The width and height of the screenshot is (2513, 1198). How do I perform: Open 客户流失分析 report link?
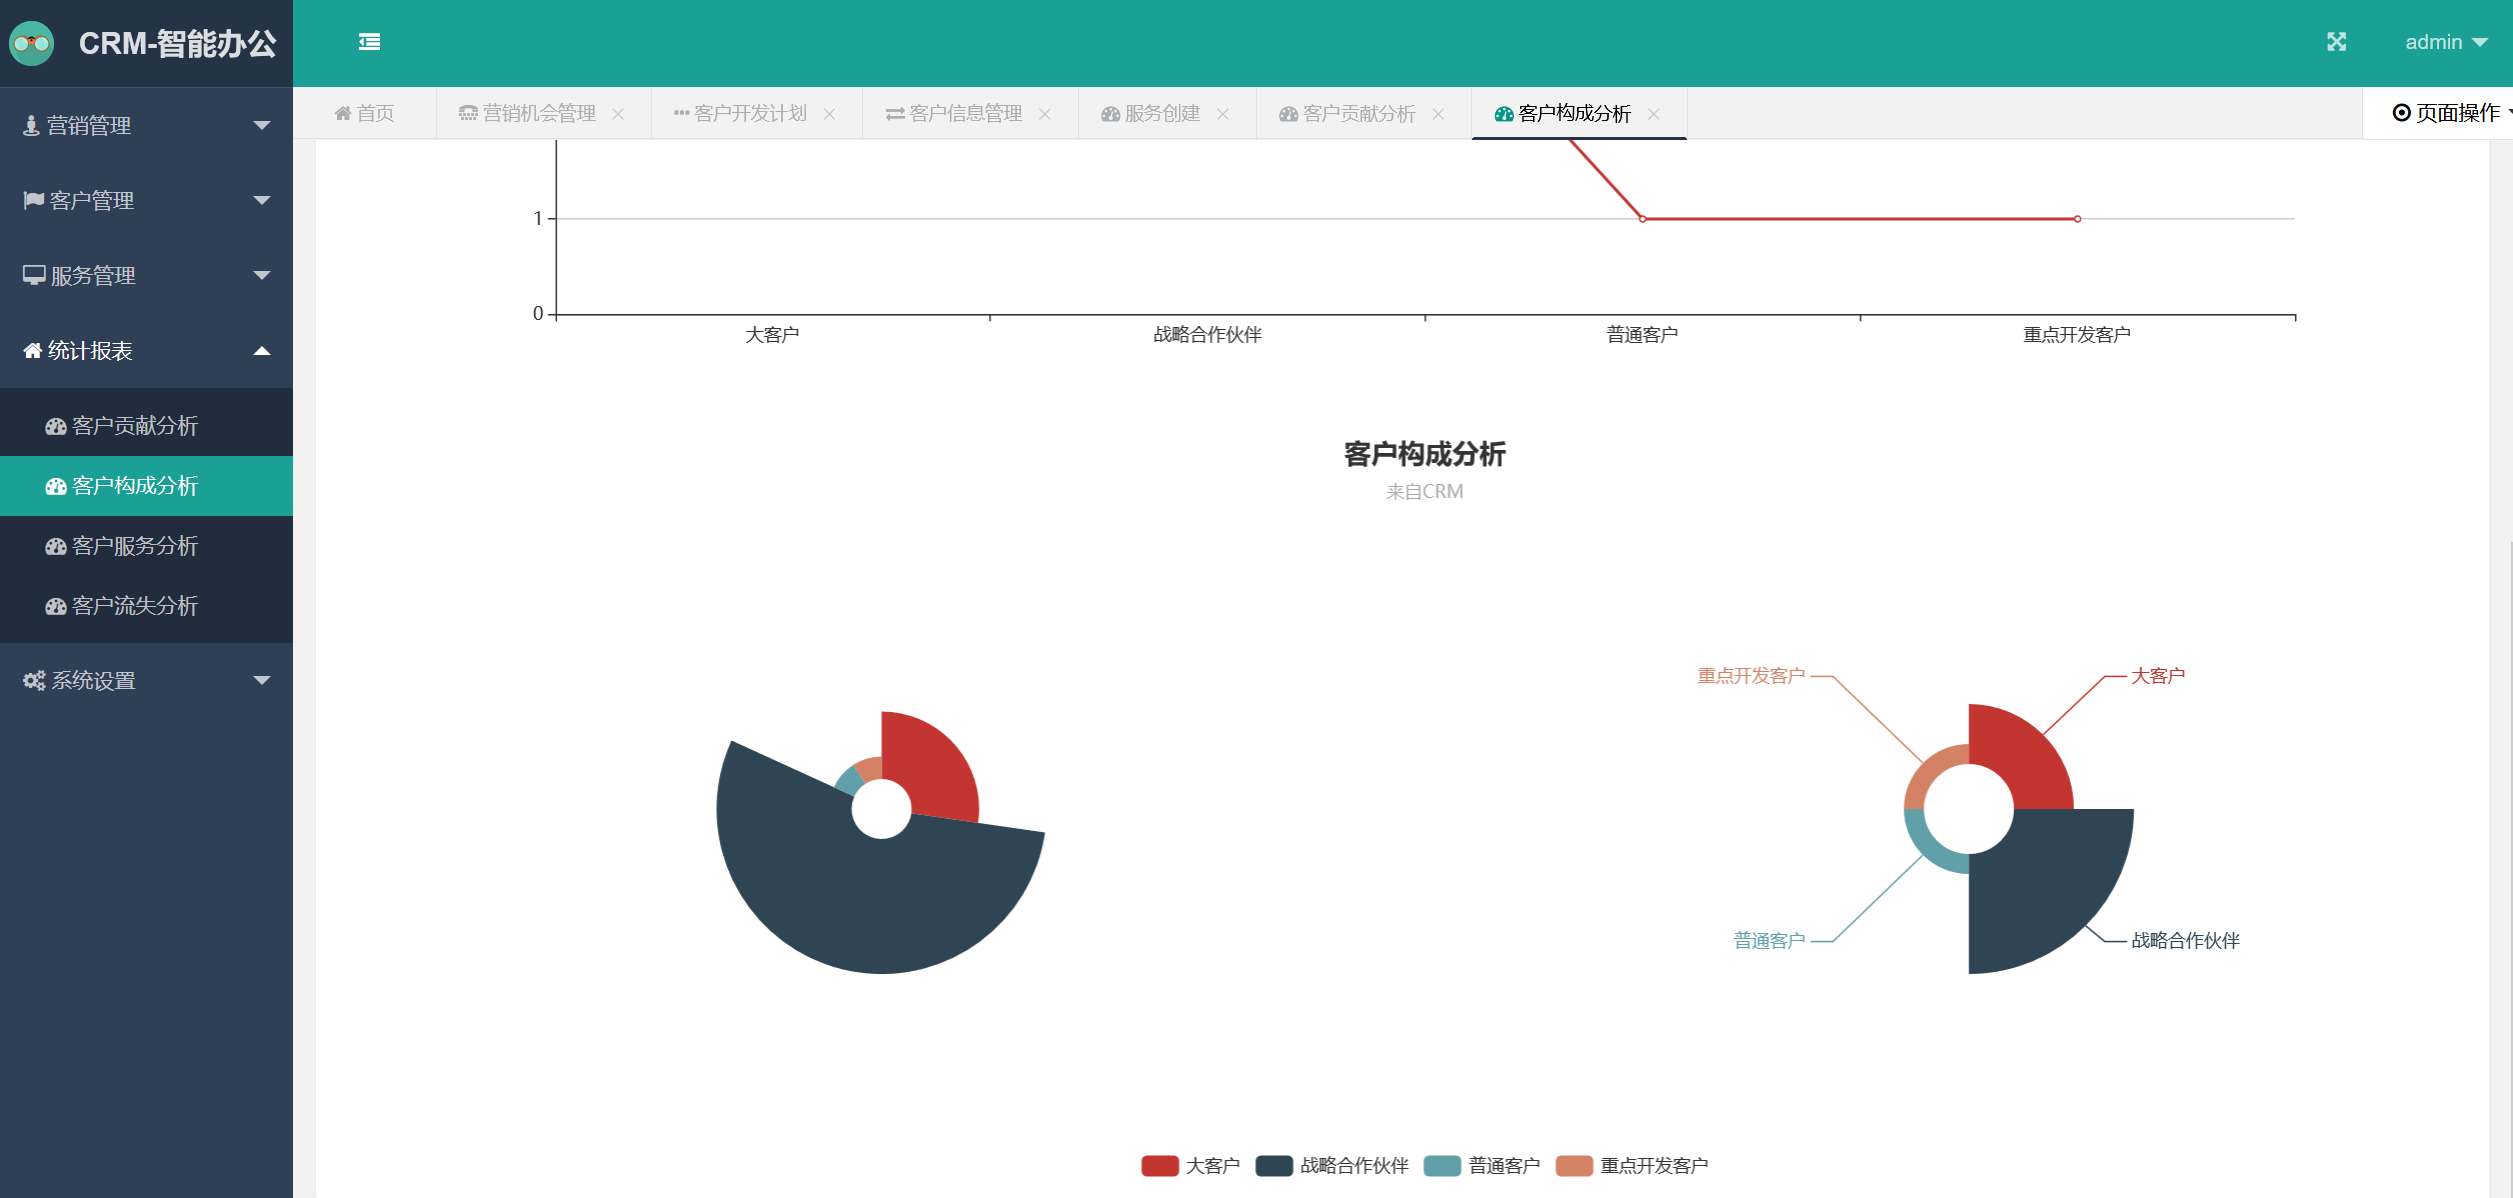[x=135, y=606]
